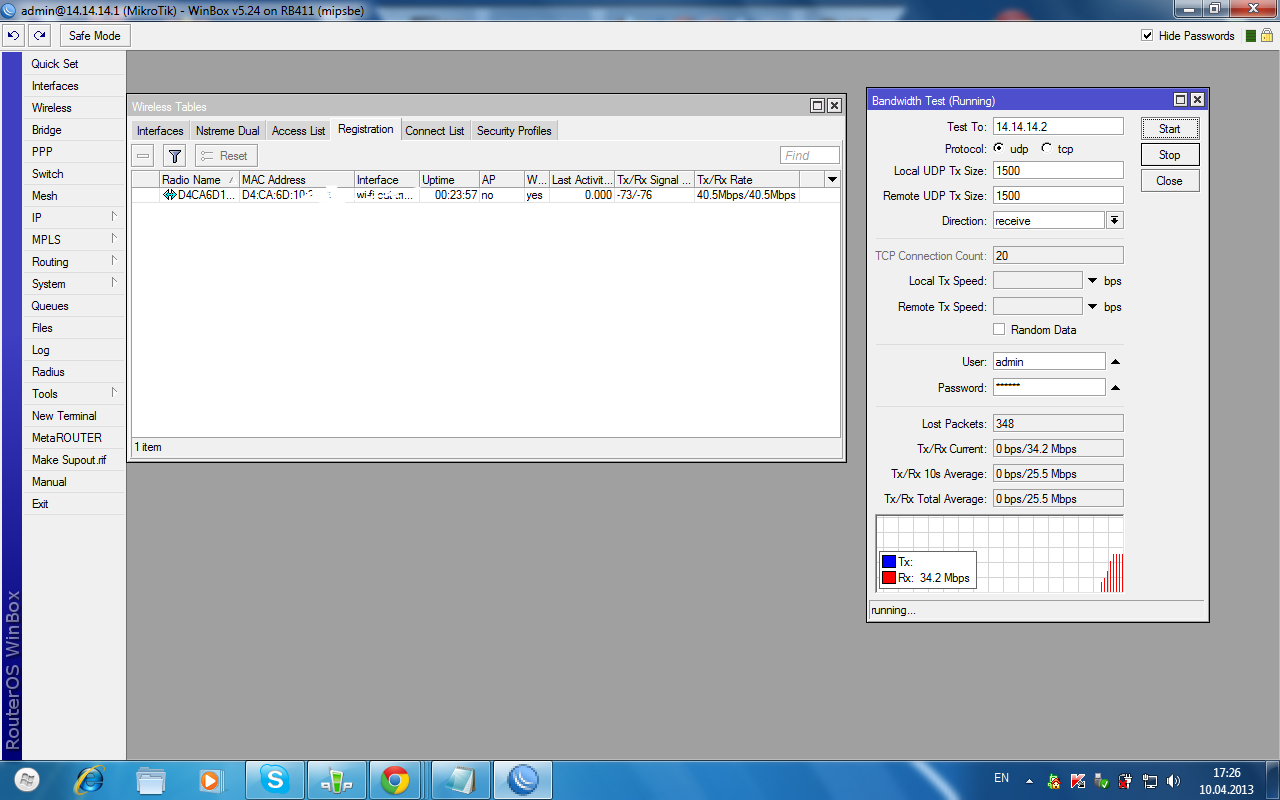Open the green network app on taskbar
Screen dimensions: 1280x800
pos(336,780)
